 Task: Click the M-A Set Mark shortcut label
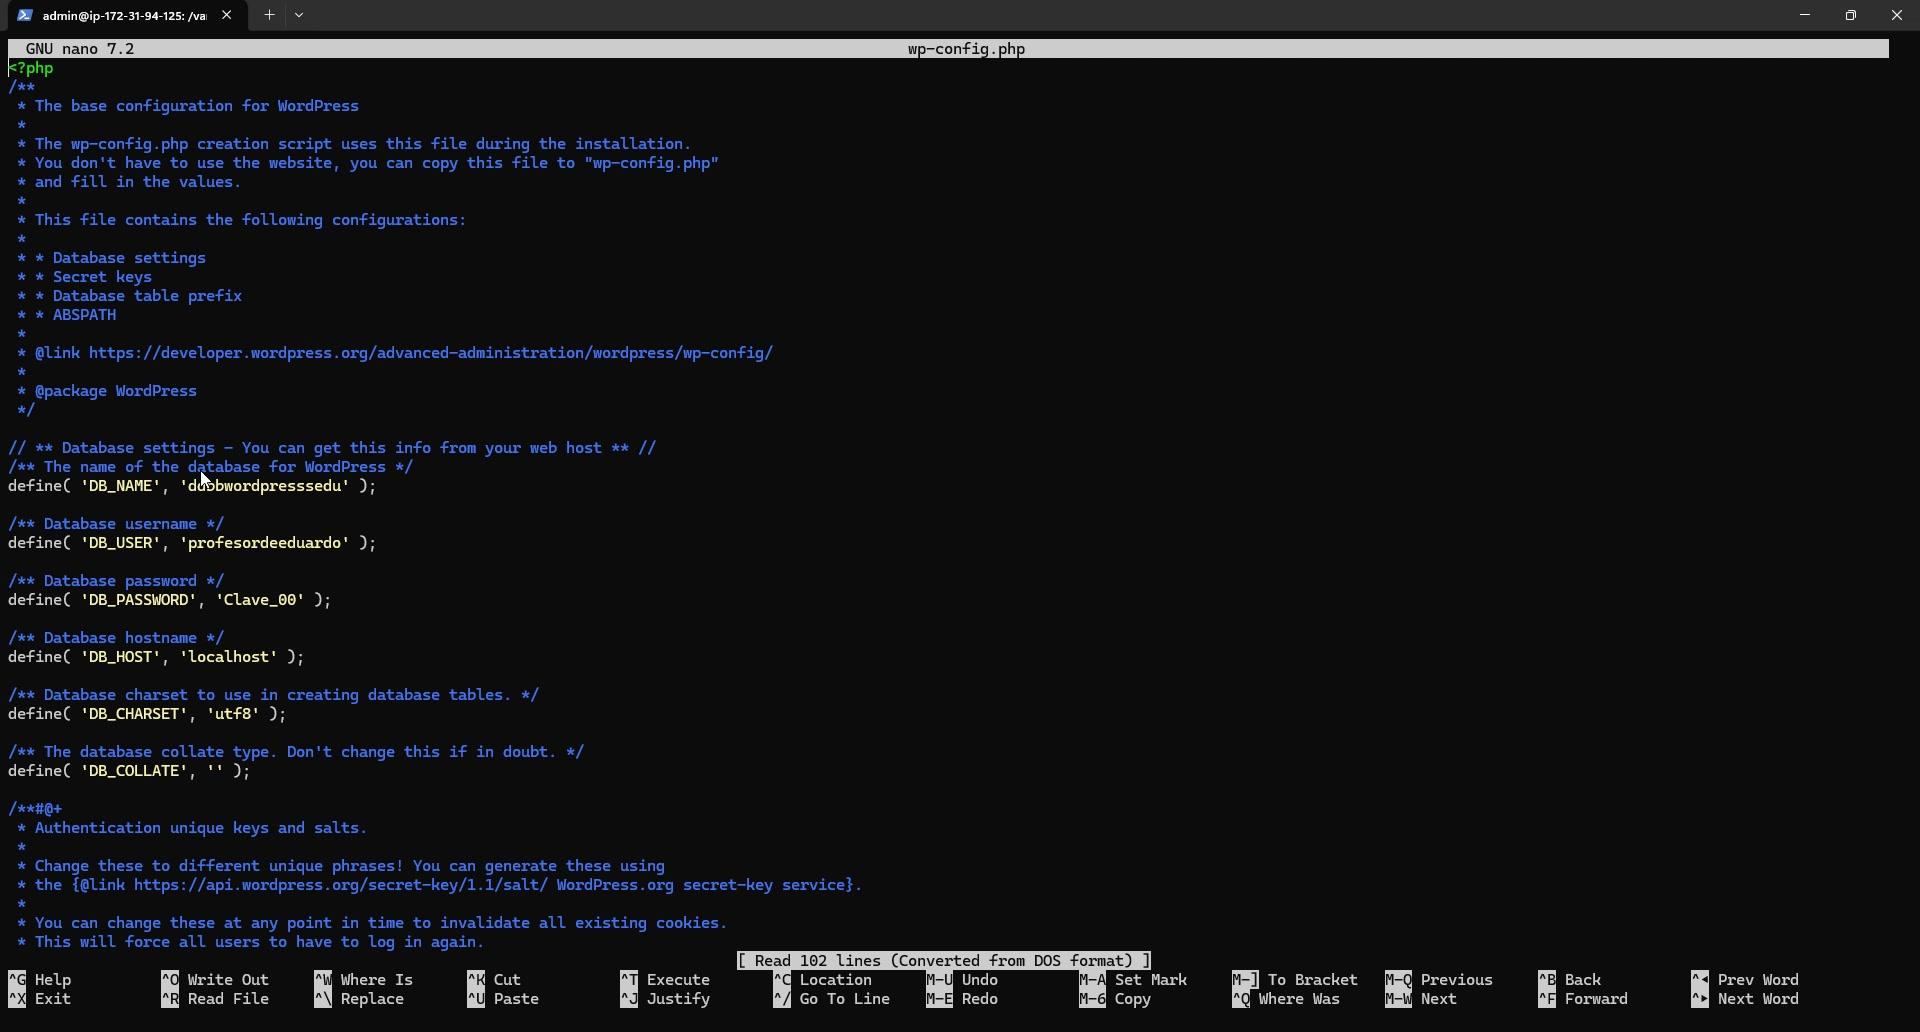1133,980
